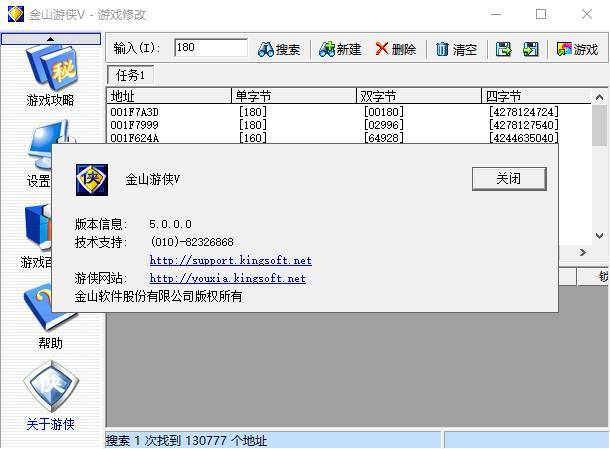This screenshot has height=449, width=610.
Task: Click the 清空 trash toolbar button
Action: (456, 49)
